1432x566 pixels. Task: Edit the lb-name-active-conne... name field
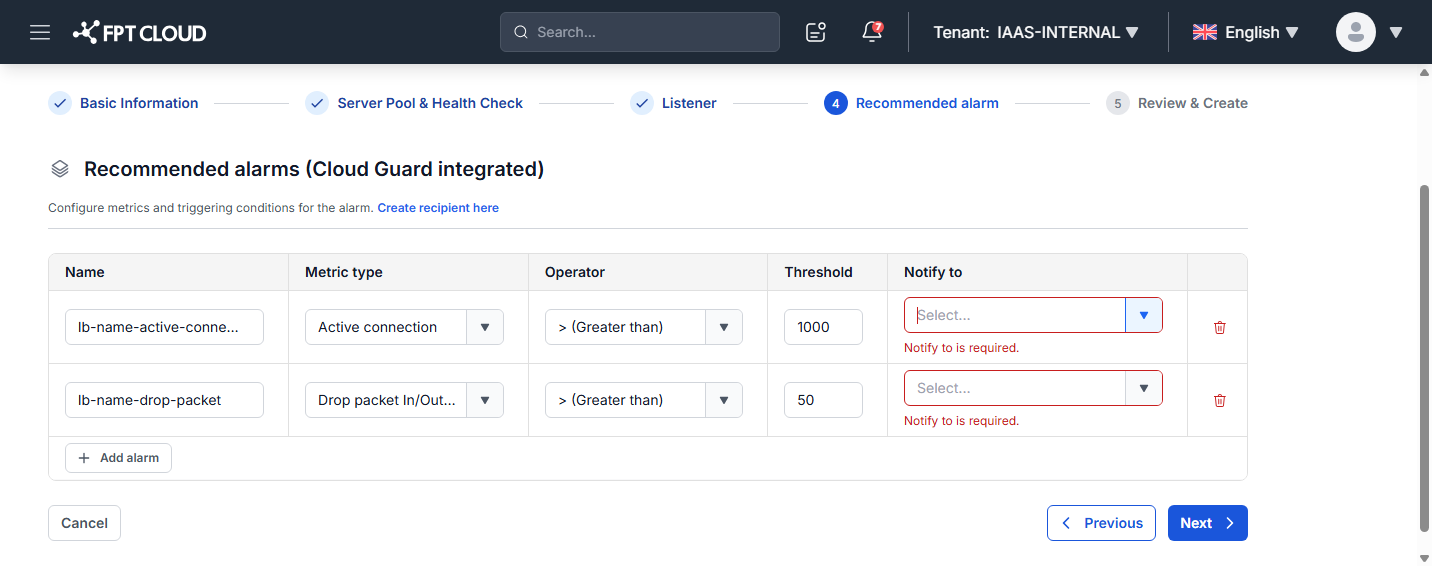(164, 327)
